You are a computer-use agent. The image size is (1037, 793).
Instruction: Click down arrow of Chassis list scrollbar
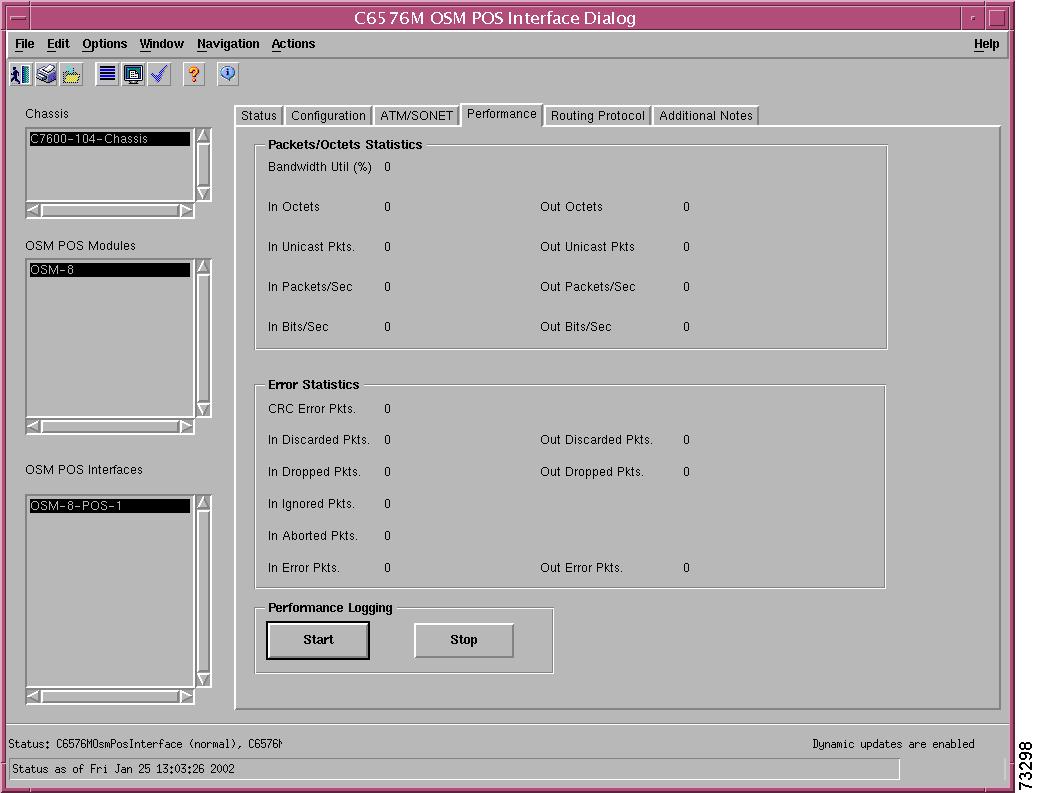click(x=203, y=193)
